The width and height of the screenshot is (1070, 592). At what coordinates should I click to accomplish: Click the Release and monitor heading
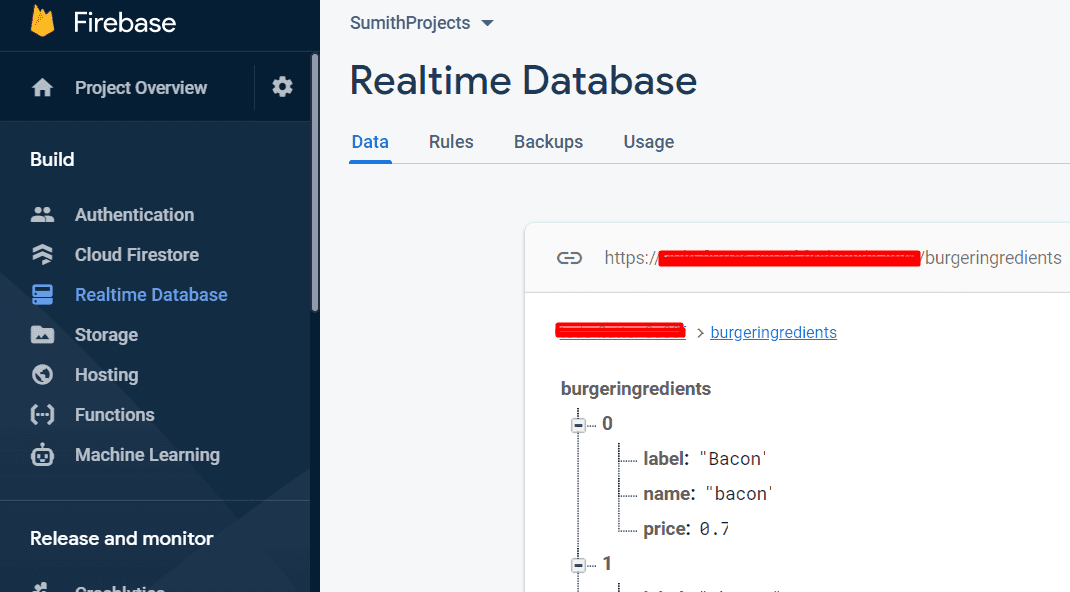(x=121, y=539)
